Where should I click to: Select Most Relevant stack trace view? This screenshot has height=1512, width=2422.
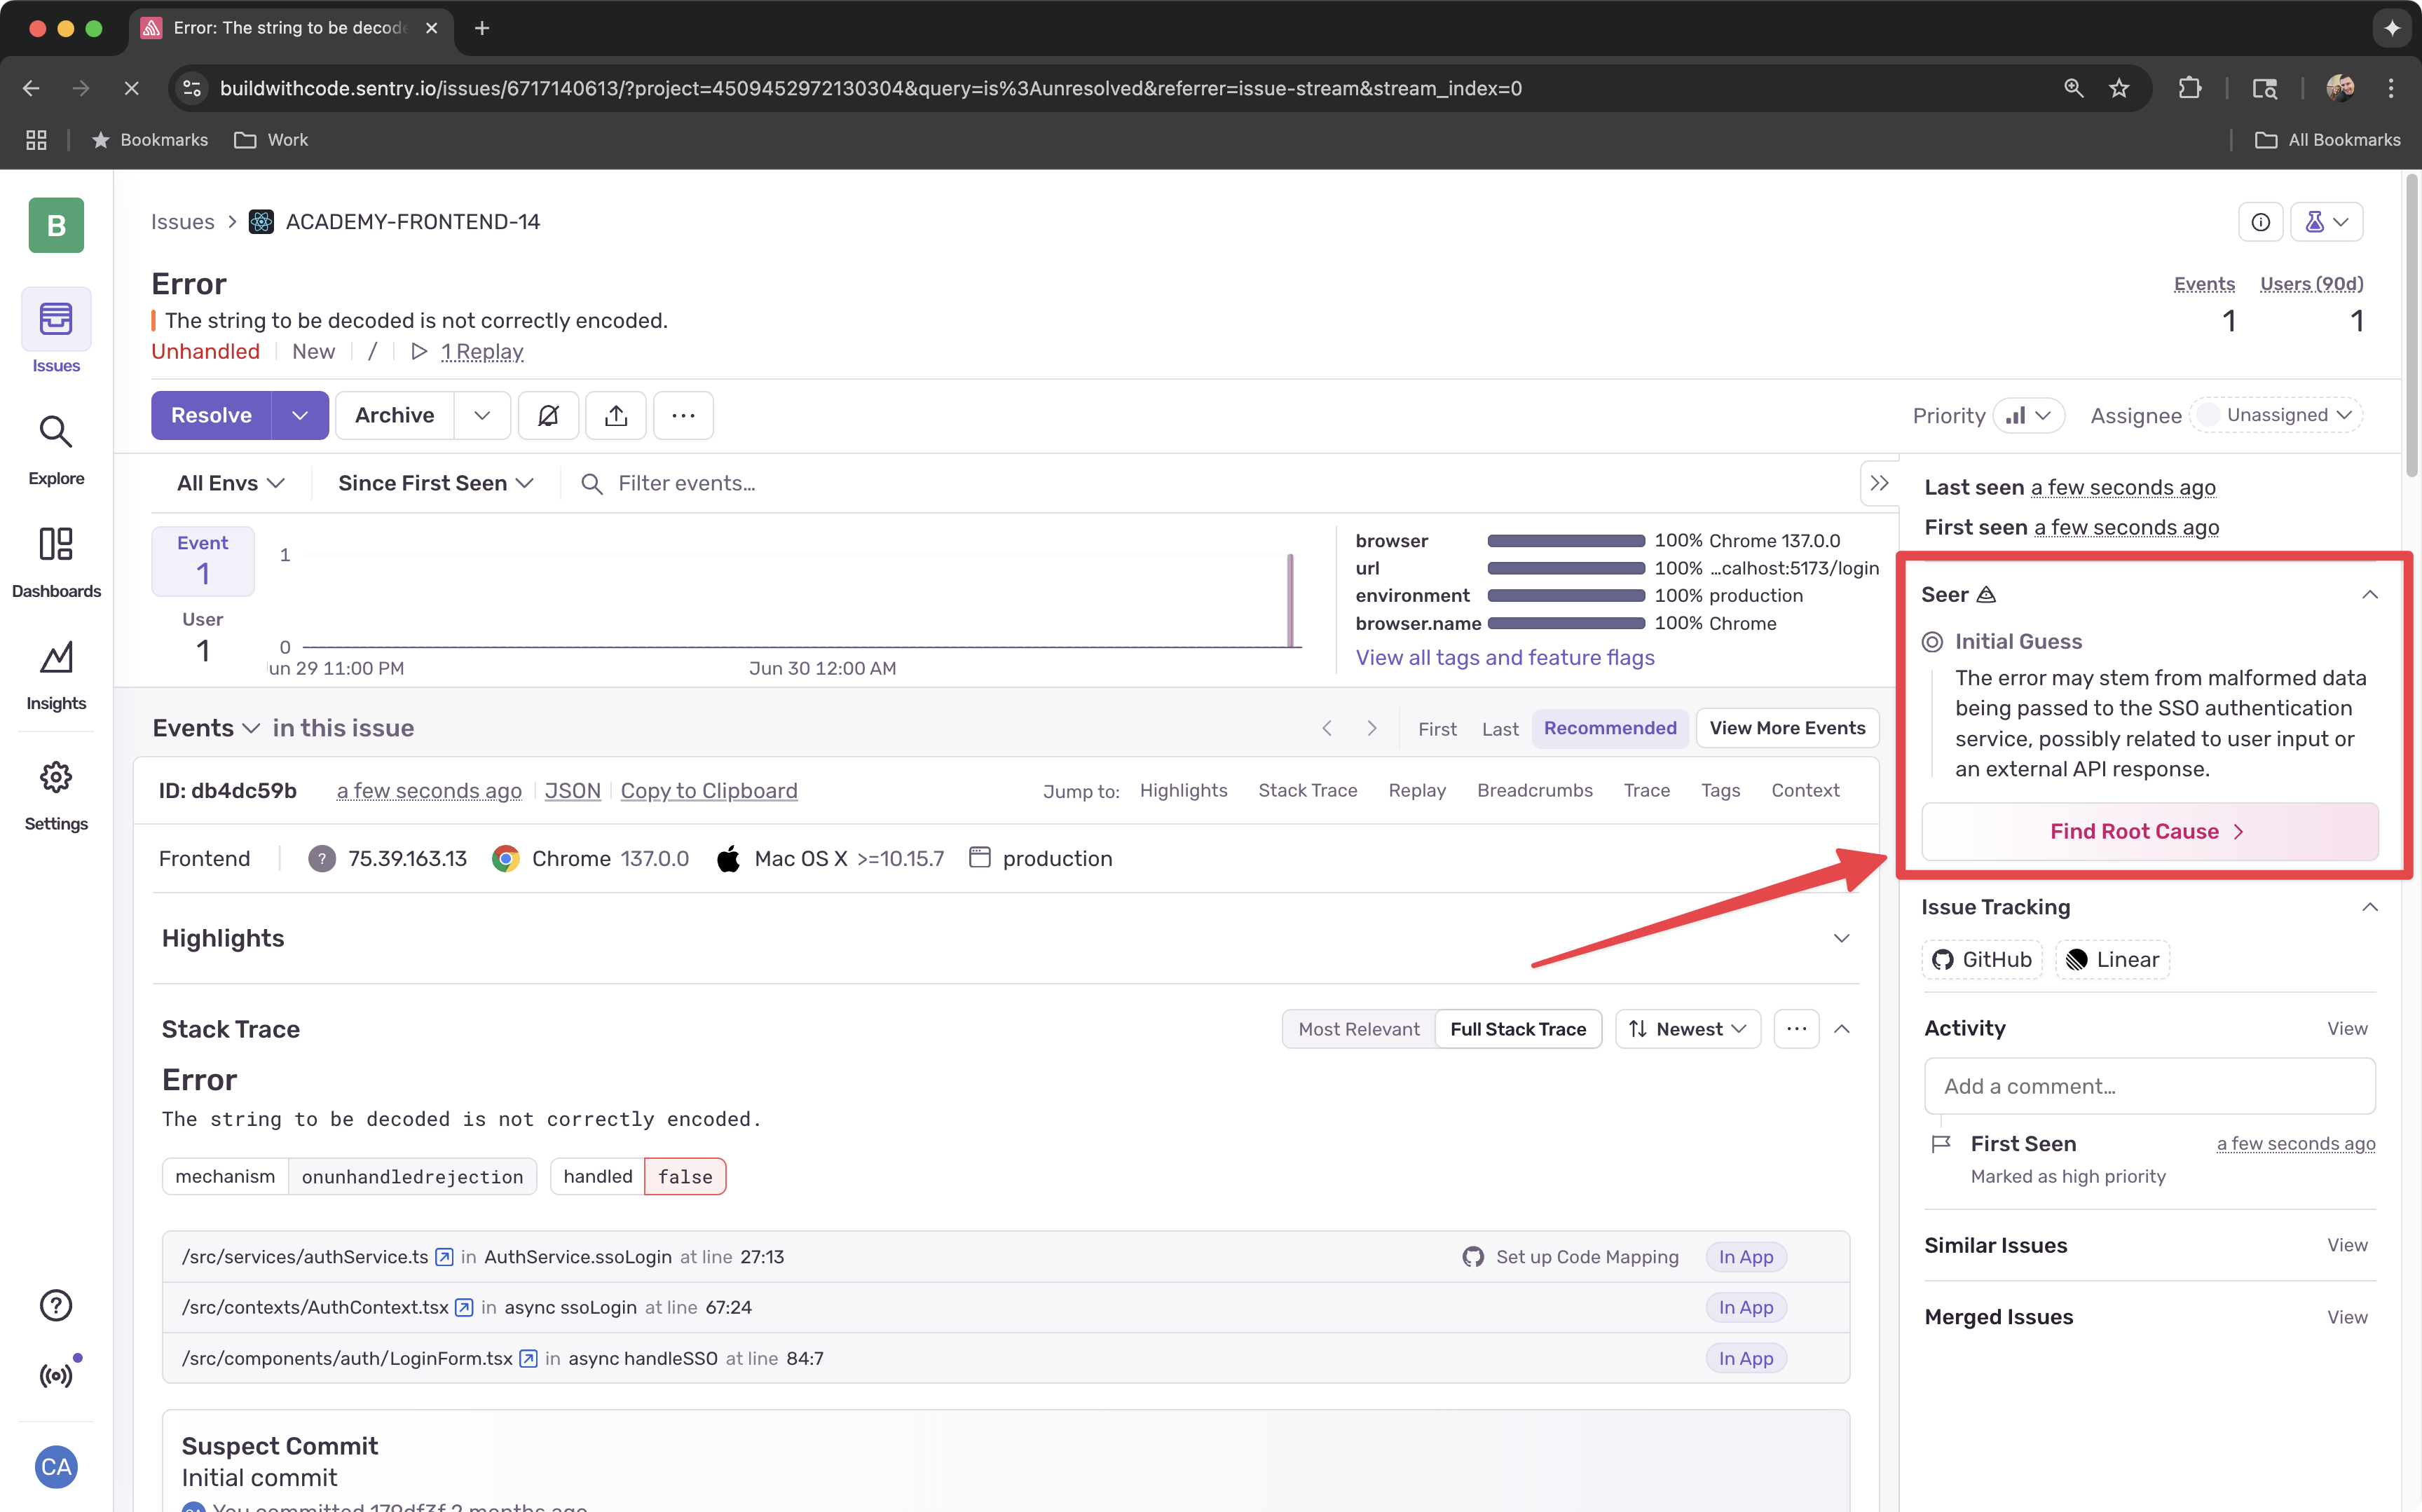click(1359, 1029)
